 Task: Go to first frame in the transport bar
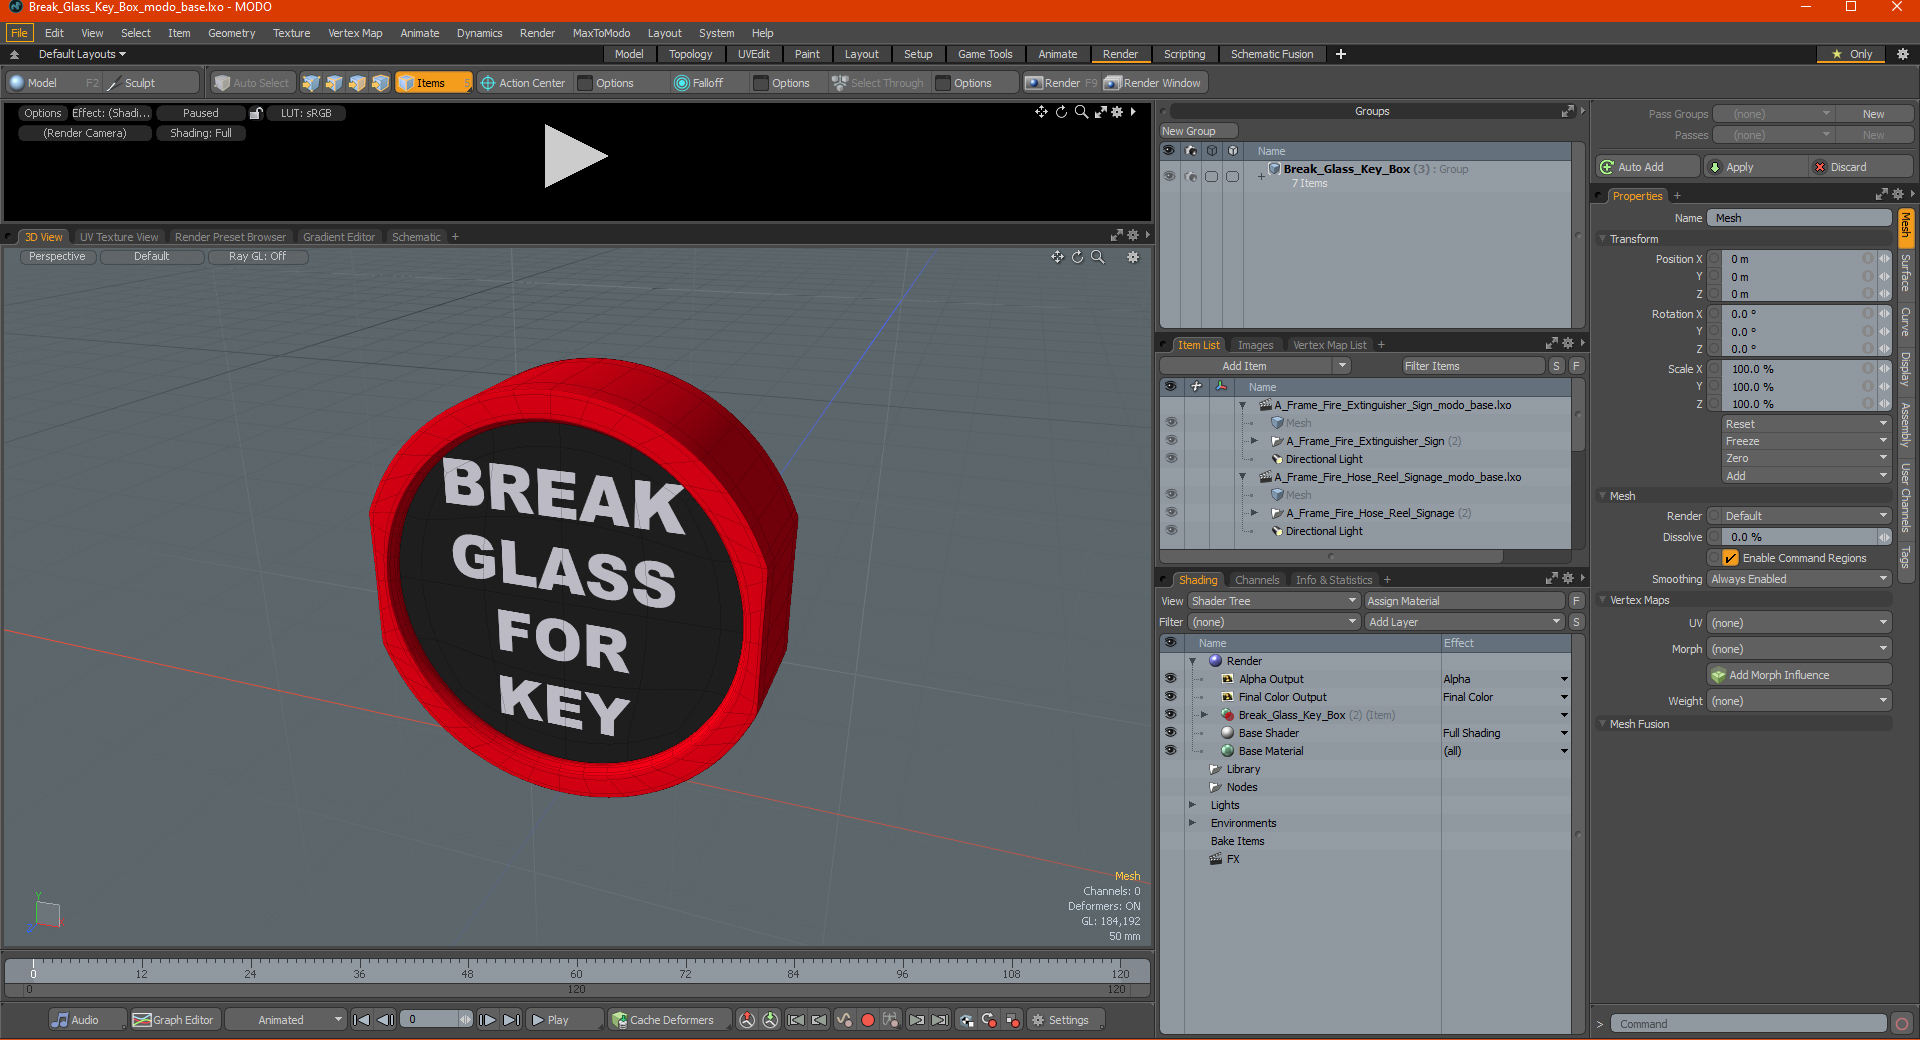click(362, 1020)
